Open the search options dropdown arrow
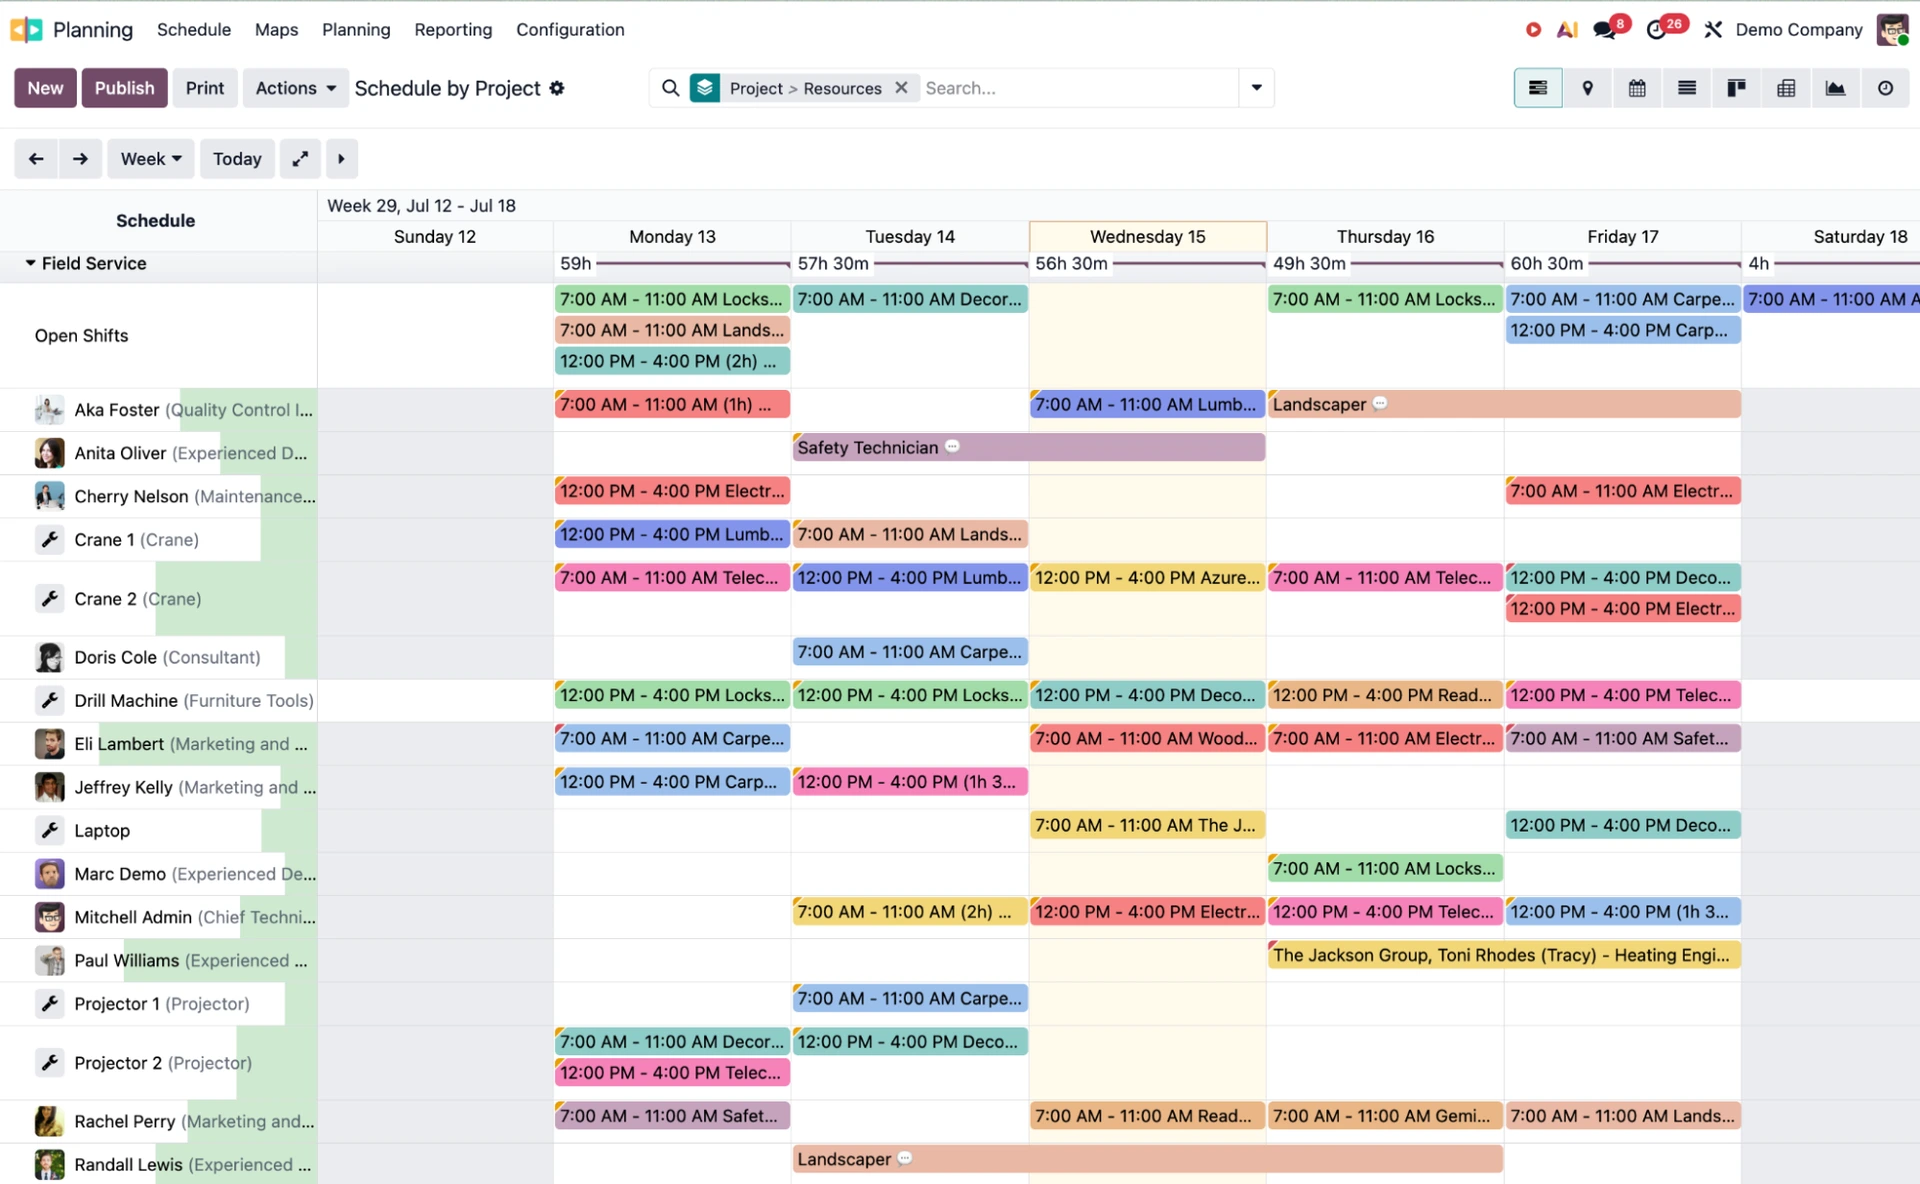This screenshot has width=1920, height=1184. (1256, 88)
